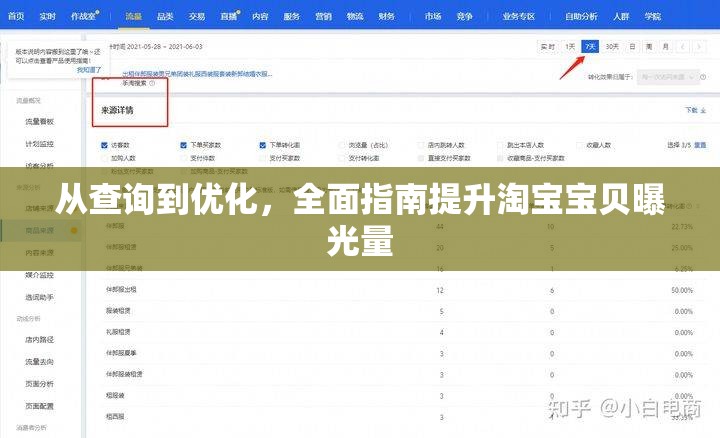Choose the 日 date granularity button
The height and width of the screenshot is (438, 720).
click(632, 47)
